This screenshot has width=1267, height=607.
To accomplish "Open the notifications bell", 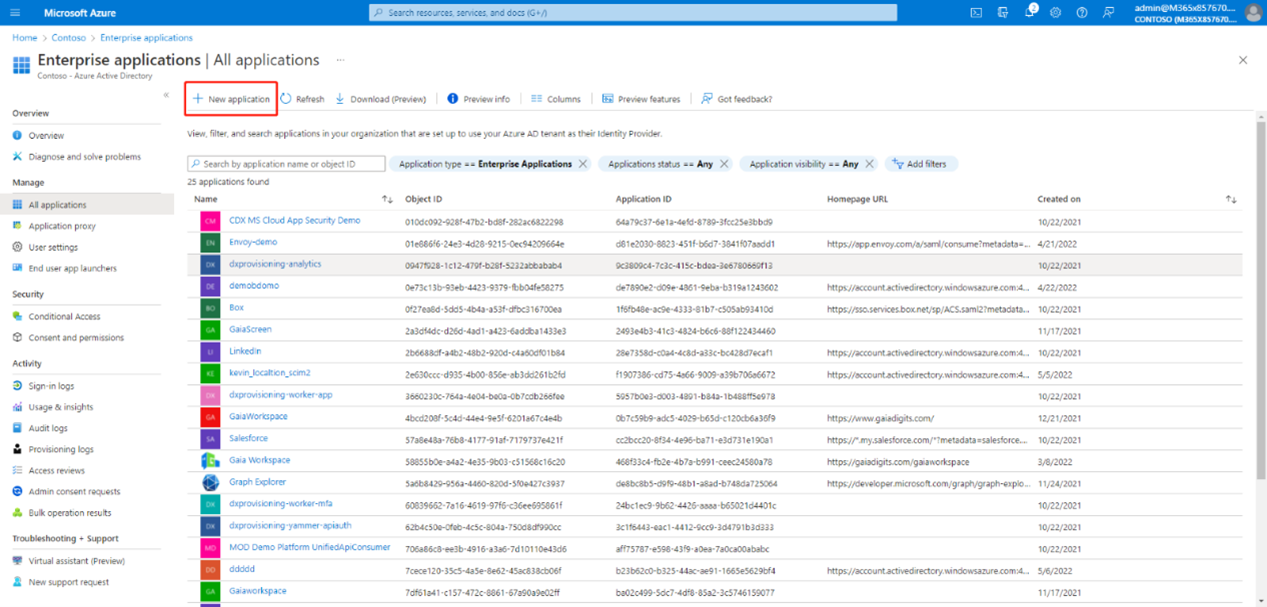I will (x=1030, y=13).
